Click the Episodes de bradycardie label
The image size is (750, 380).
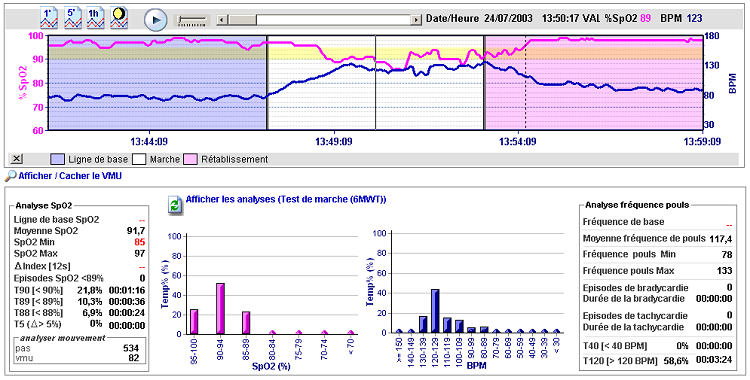click(636, 288)
